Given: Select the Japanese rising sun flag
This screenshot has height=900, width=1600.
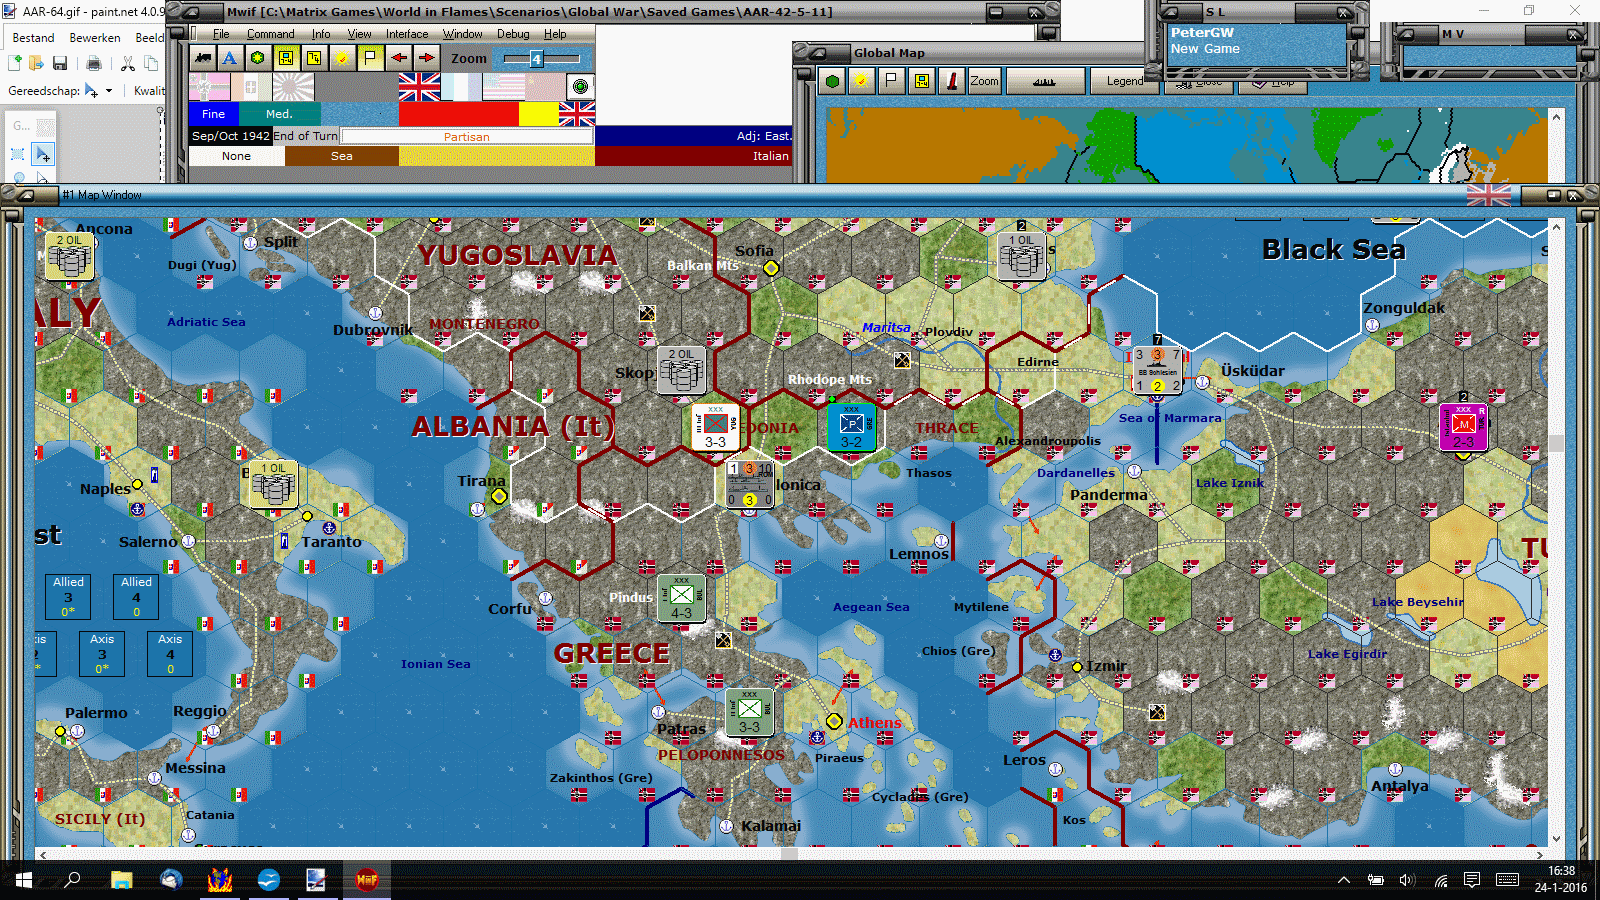Looking at the screenshot, I should pyautogui.click(x=293, y=87).
